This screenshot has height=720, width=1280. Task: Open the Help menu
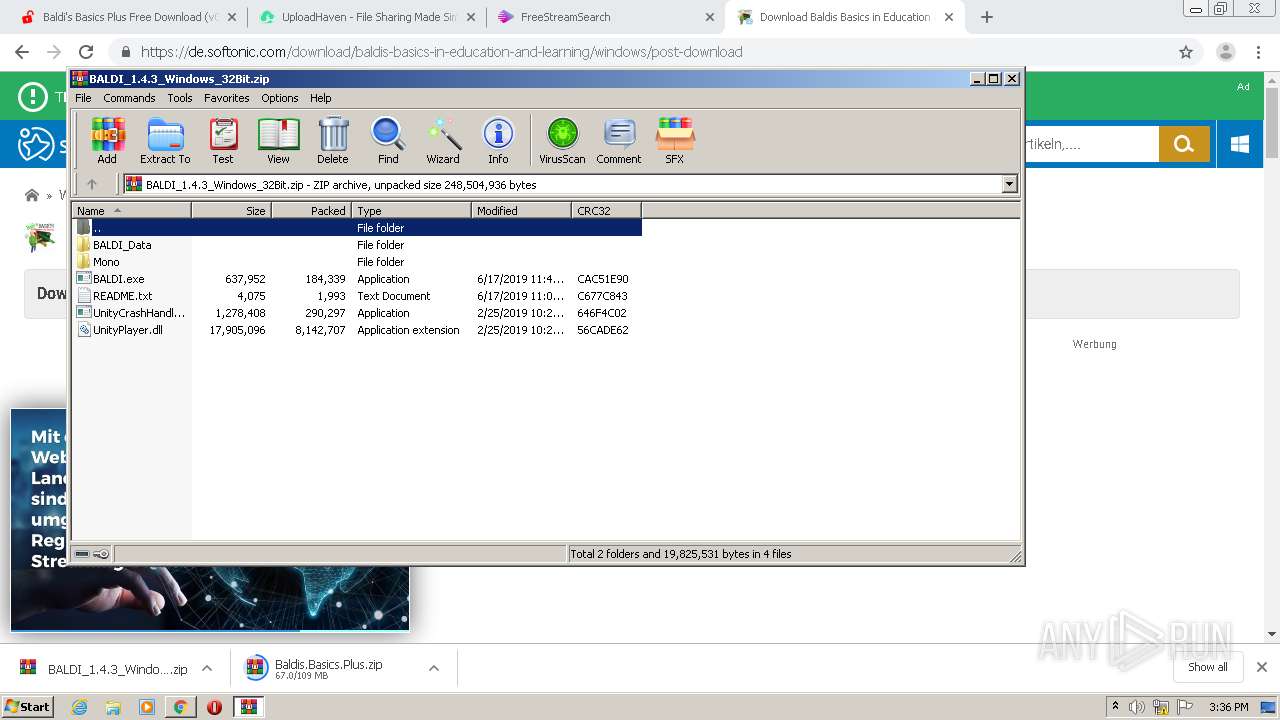pyautogui.click(x=321, y=98)
